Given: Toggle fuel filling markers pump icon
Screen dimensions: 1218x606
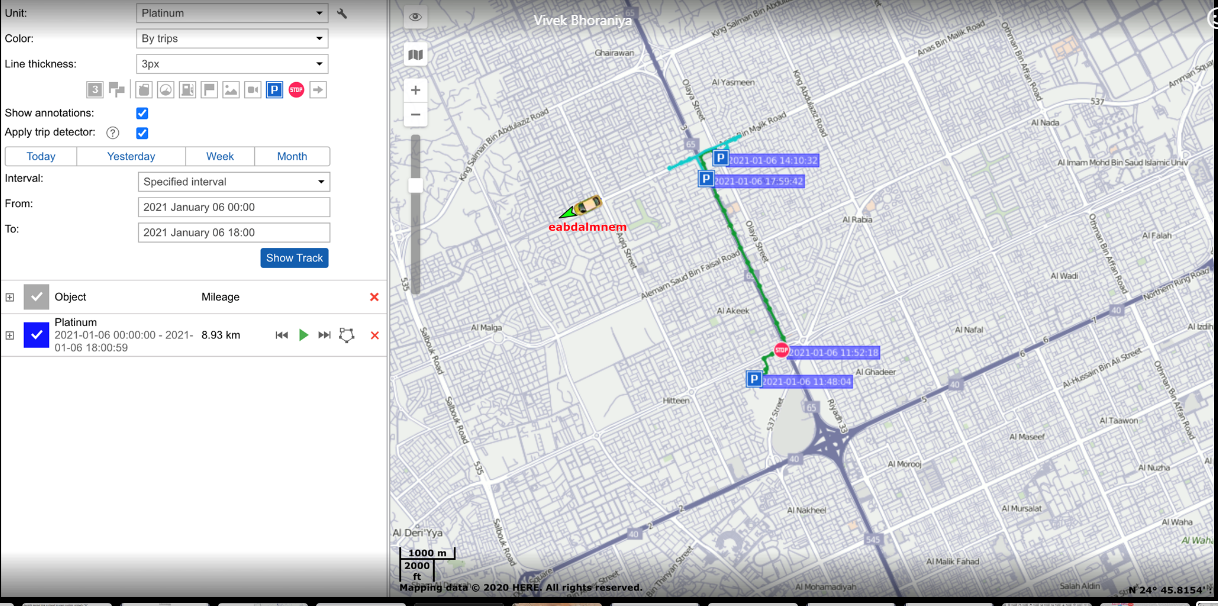Looking at the screenshot, I should 187,90.
